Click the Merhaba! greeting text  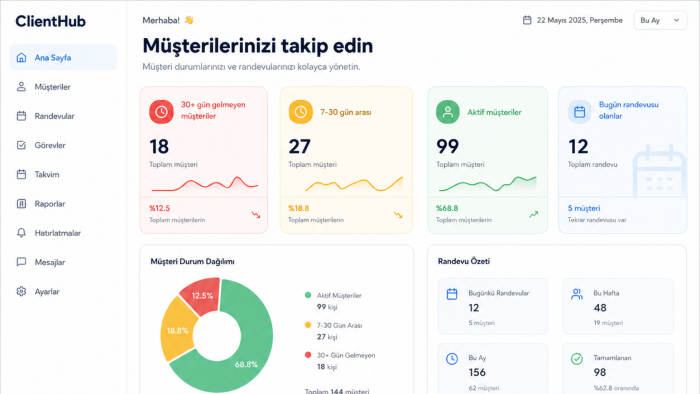(x=161, y=20)
